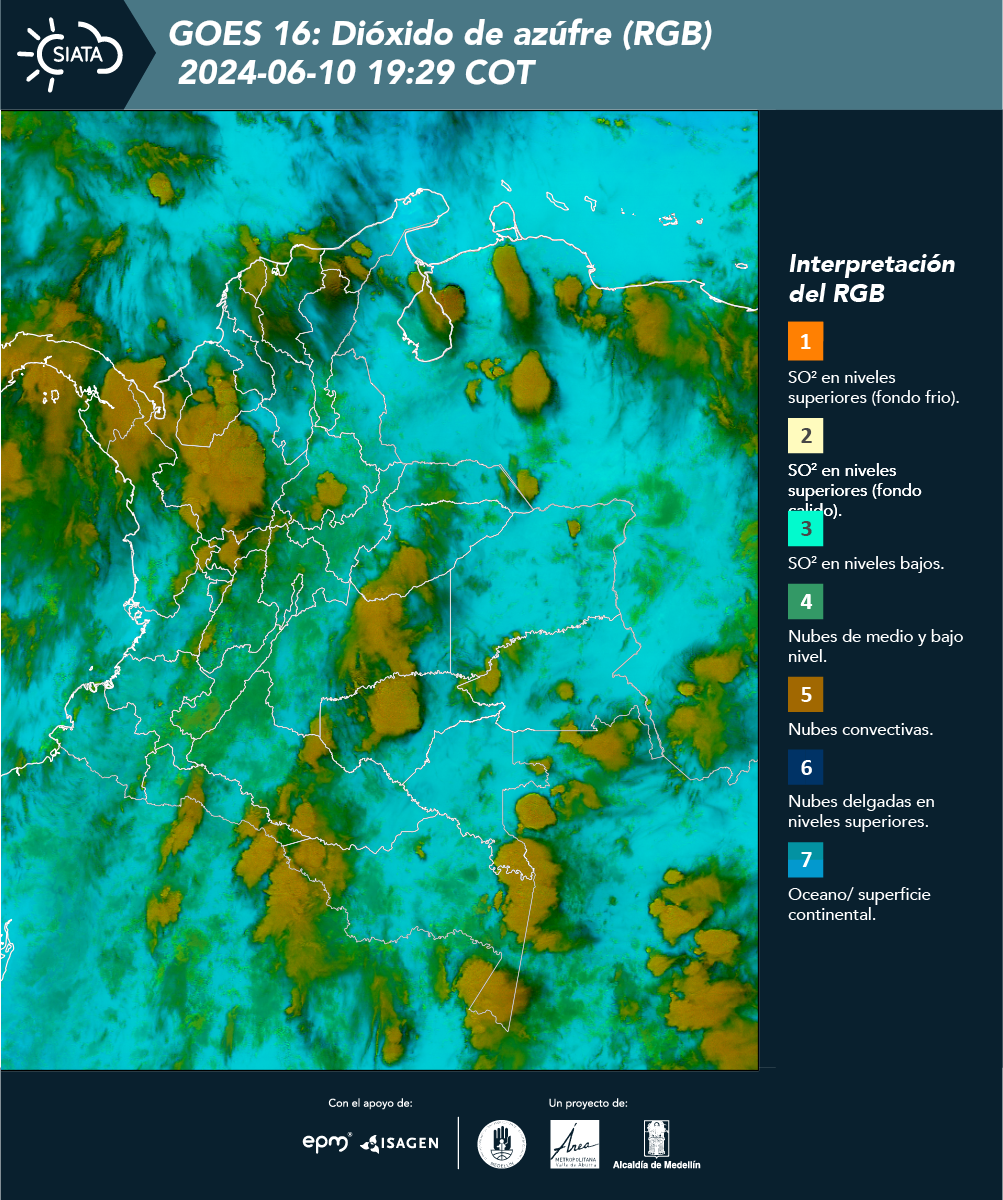Click 'SO² en niveles bajos.' label

[x=866, y=563]
